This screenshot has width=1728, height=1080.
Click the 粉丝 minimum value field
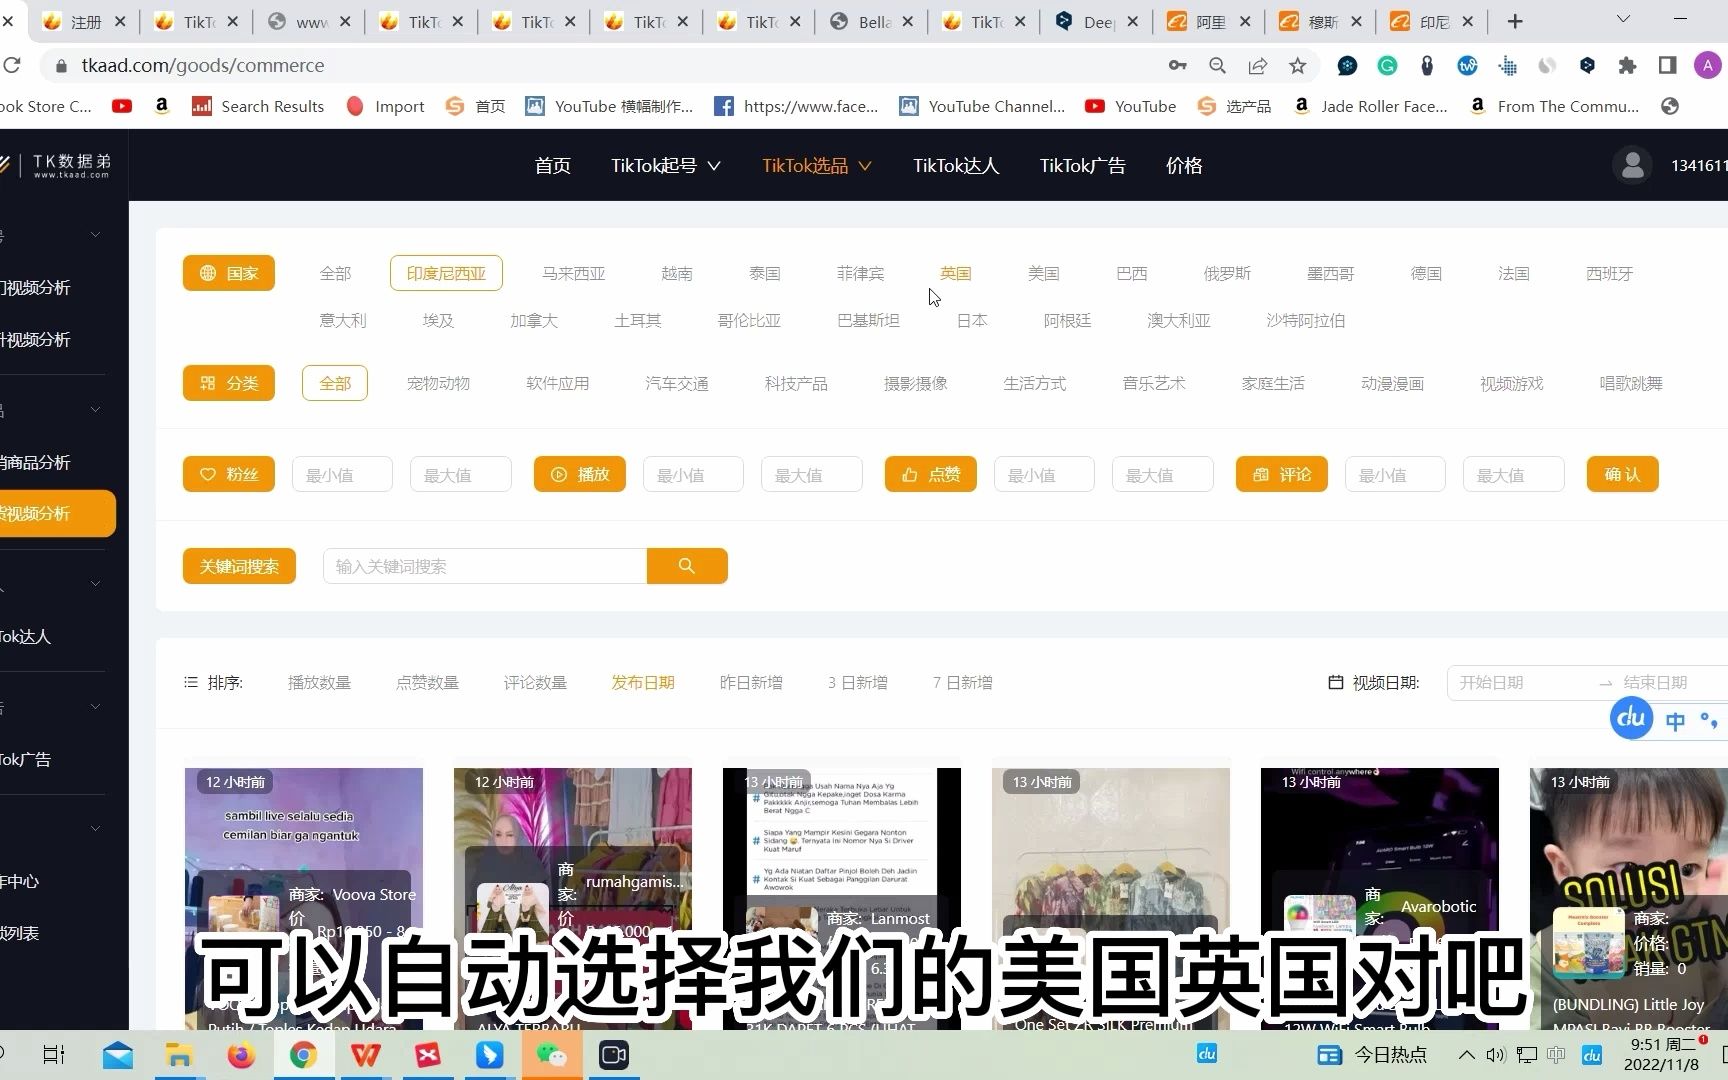[342, 475]
